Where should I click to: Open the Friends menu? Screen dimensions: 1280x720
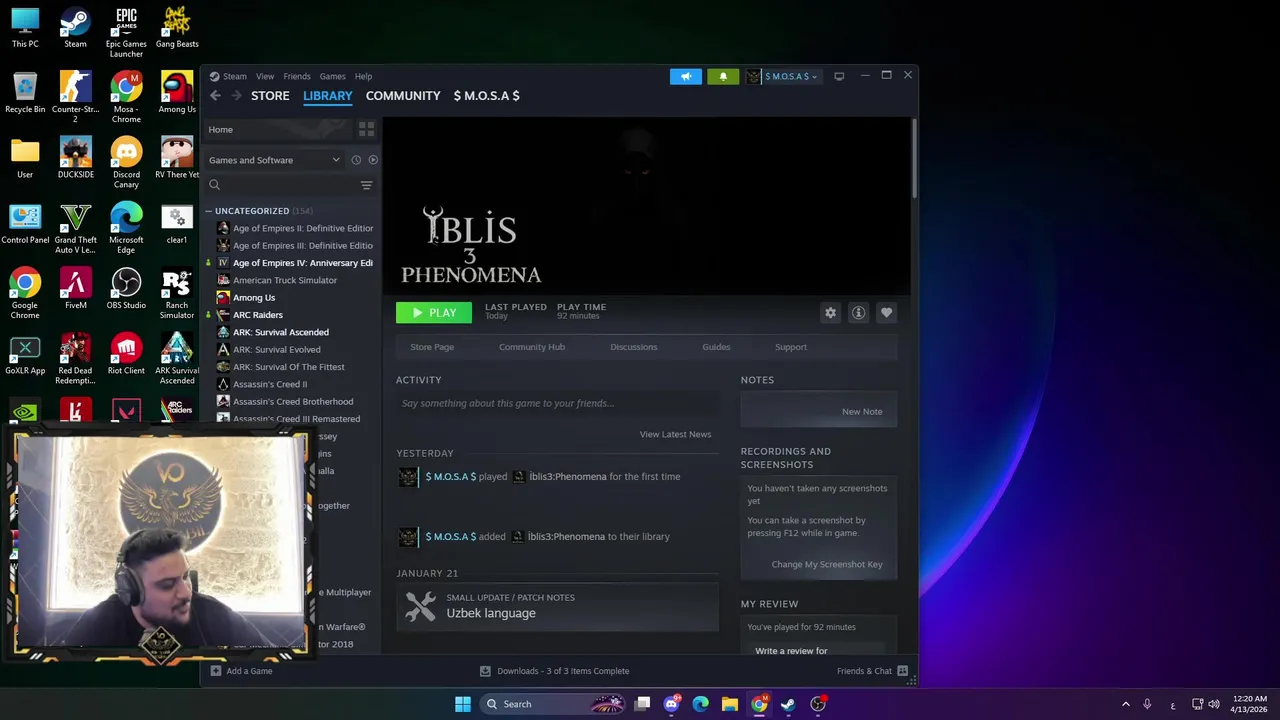coord(297,76)
